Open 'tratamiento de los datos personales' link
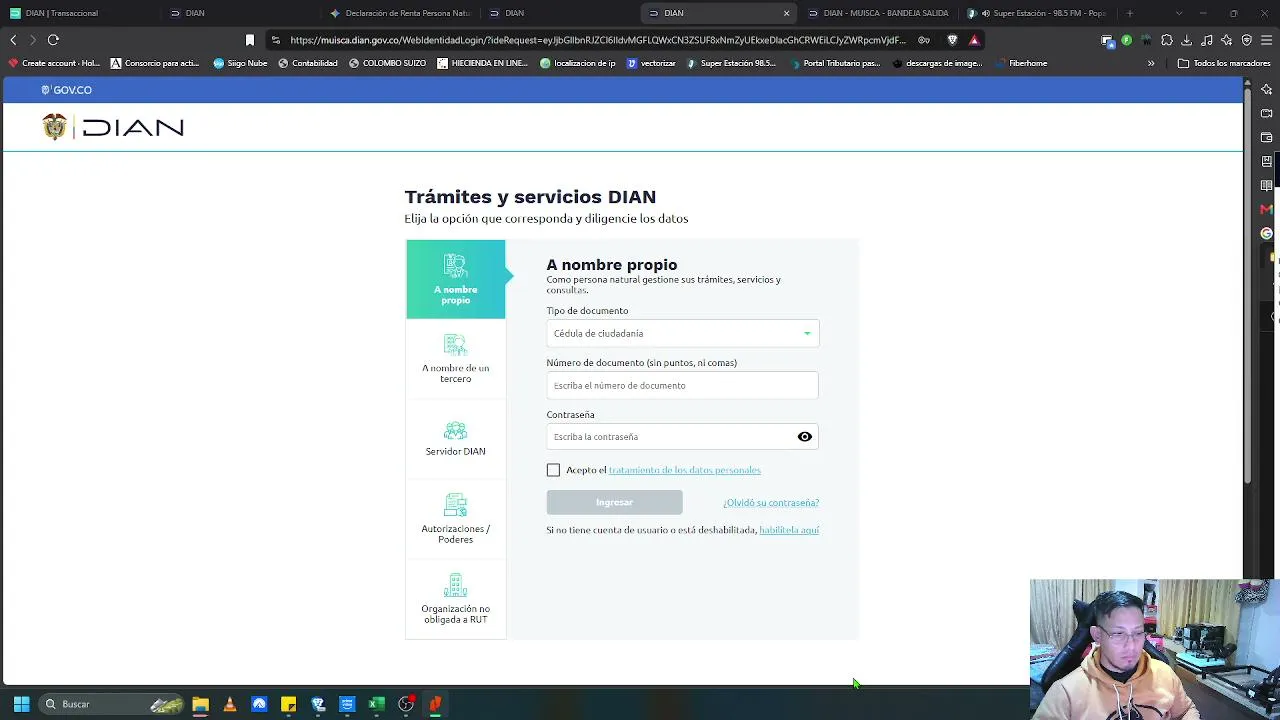Image resolution: width=1280 pixels, height=720 pixels. click(x=684, y=470)
